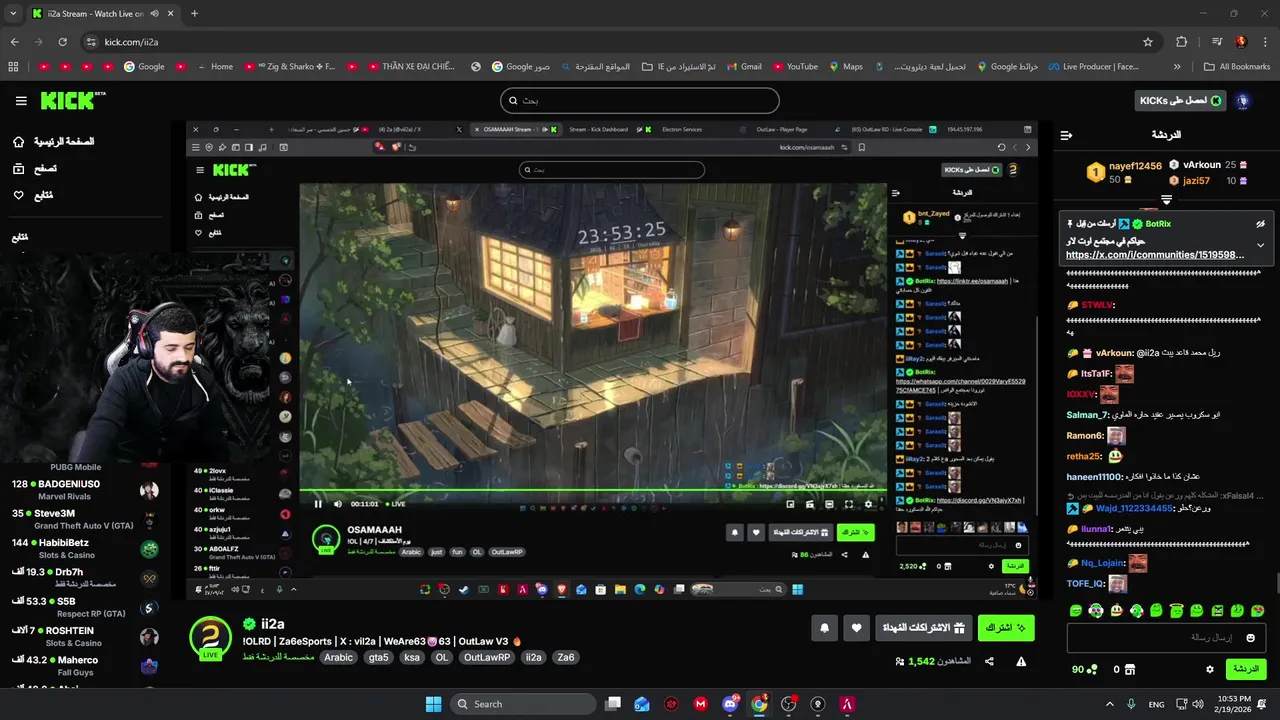Click the green Subscribe button
This screenshot has width=1280, height=720.
coord(1006,628)
